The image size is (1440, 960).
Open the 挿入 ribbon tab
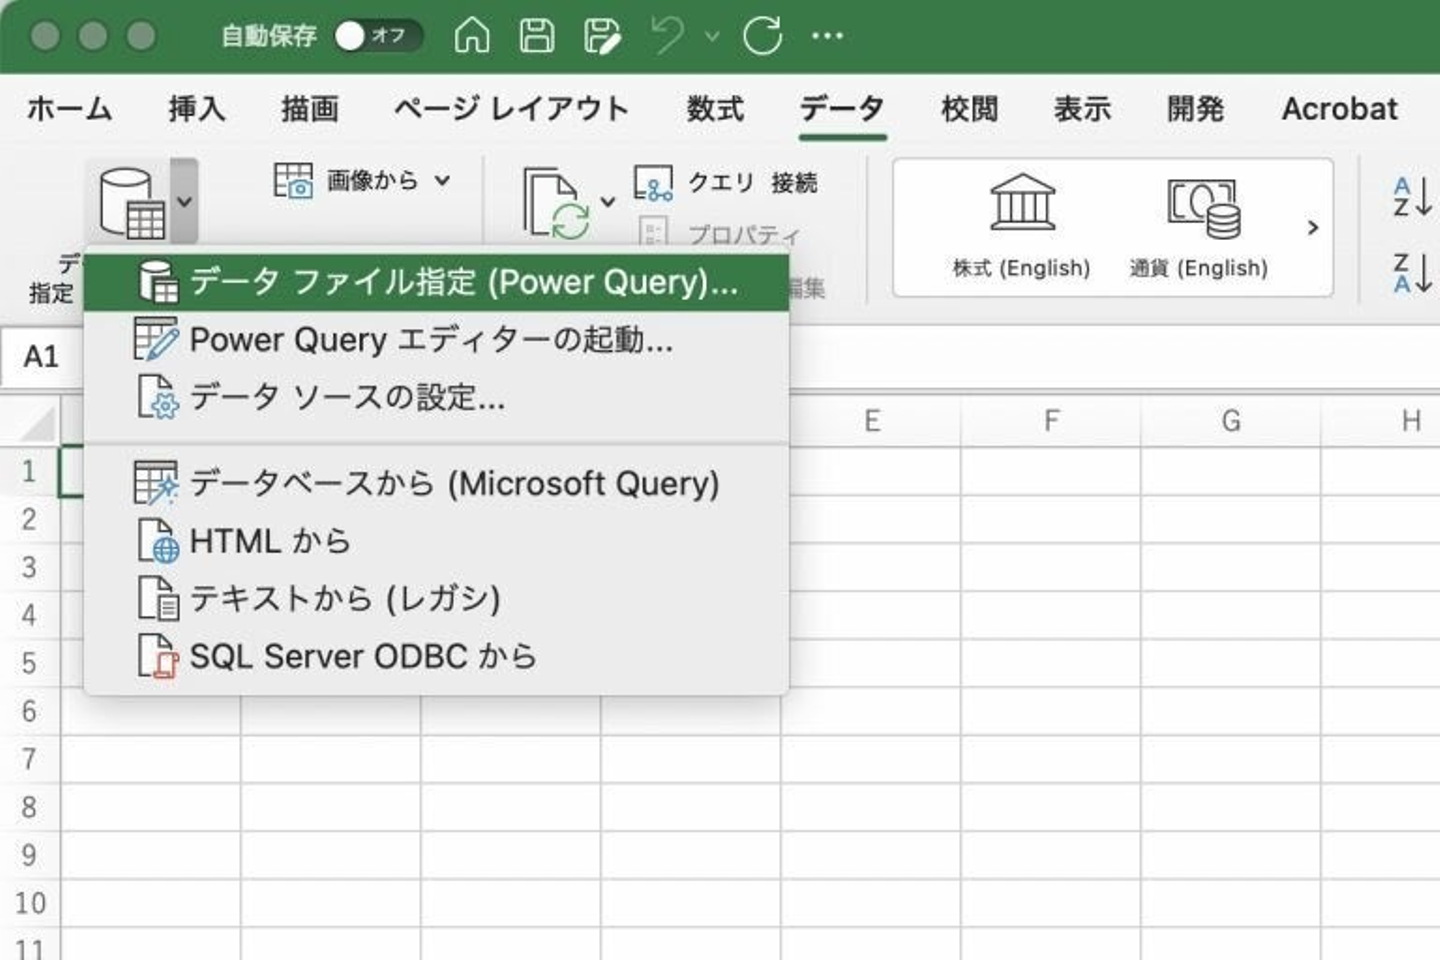click(196, 108)
